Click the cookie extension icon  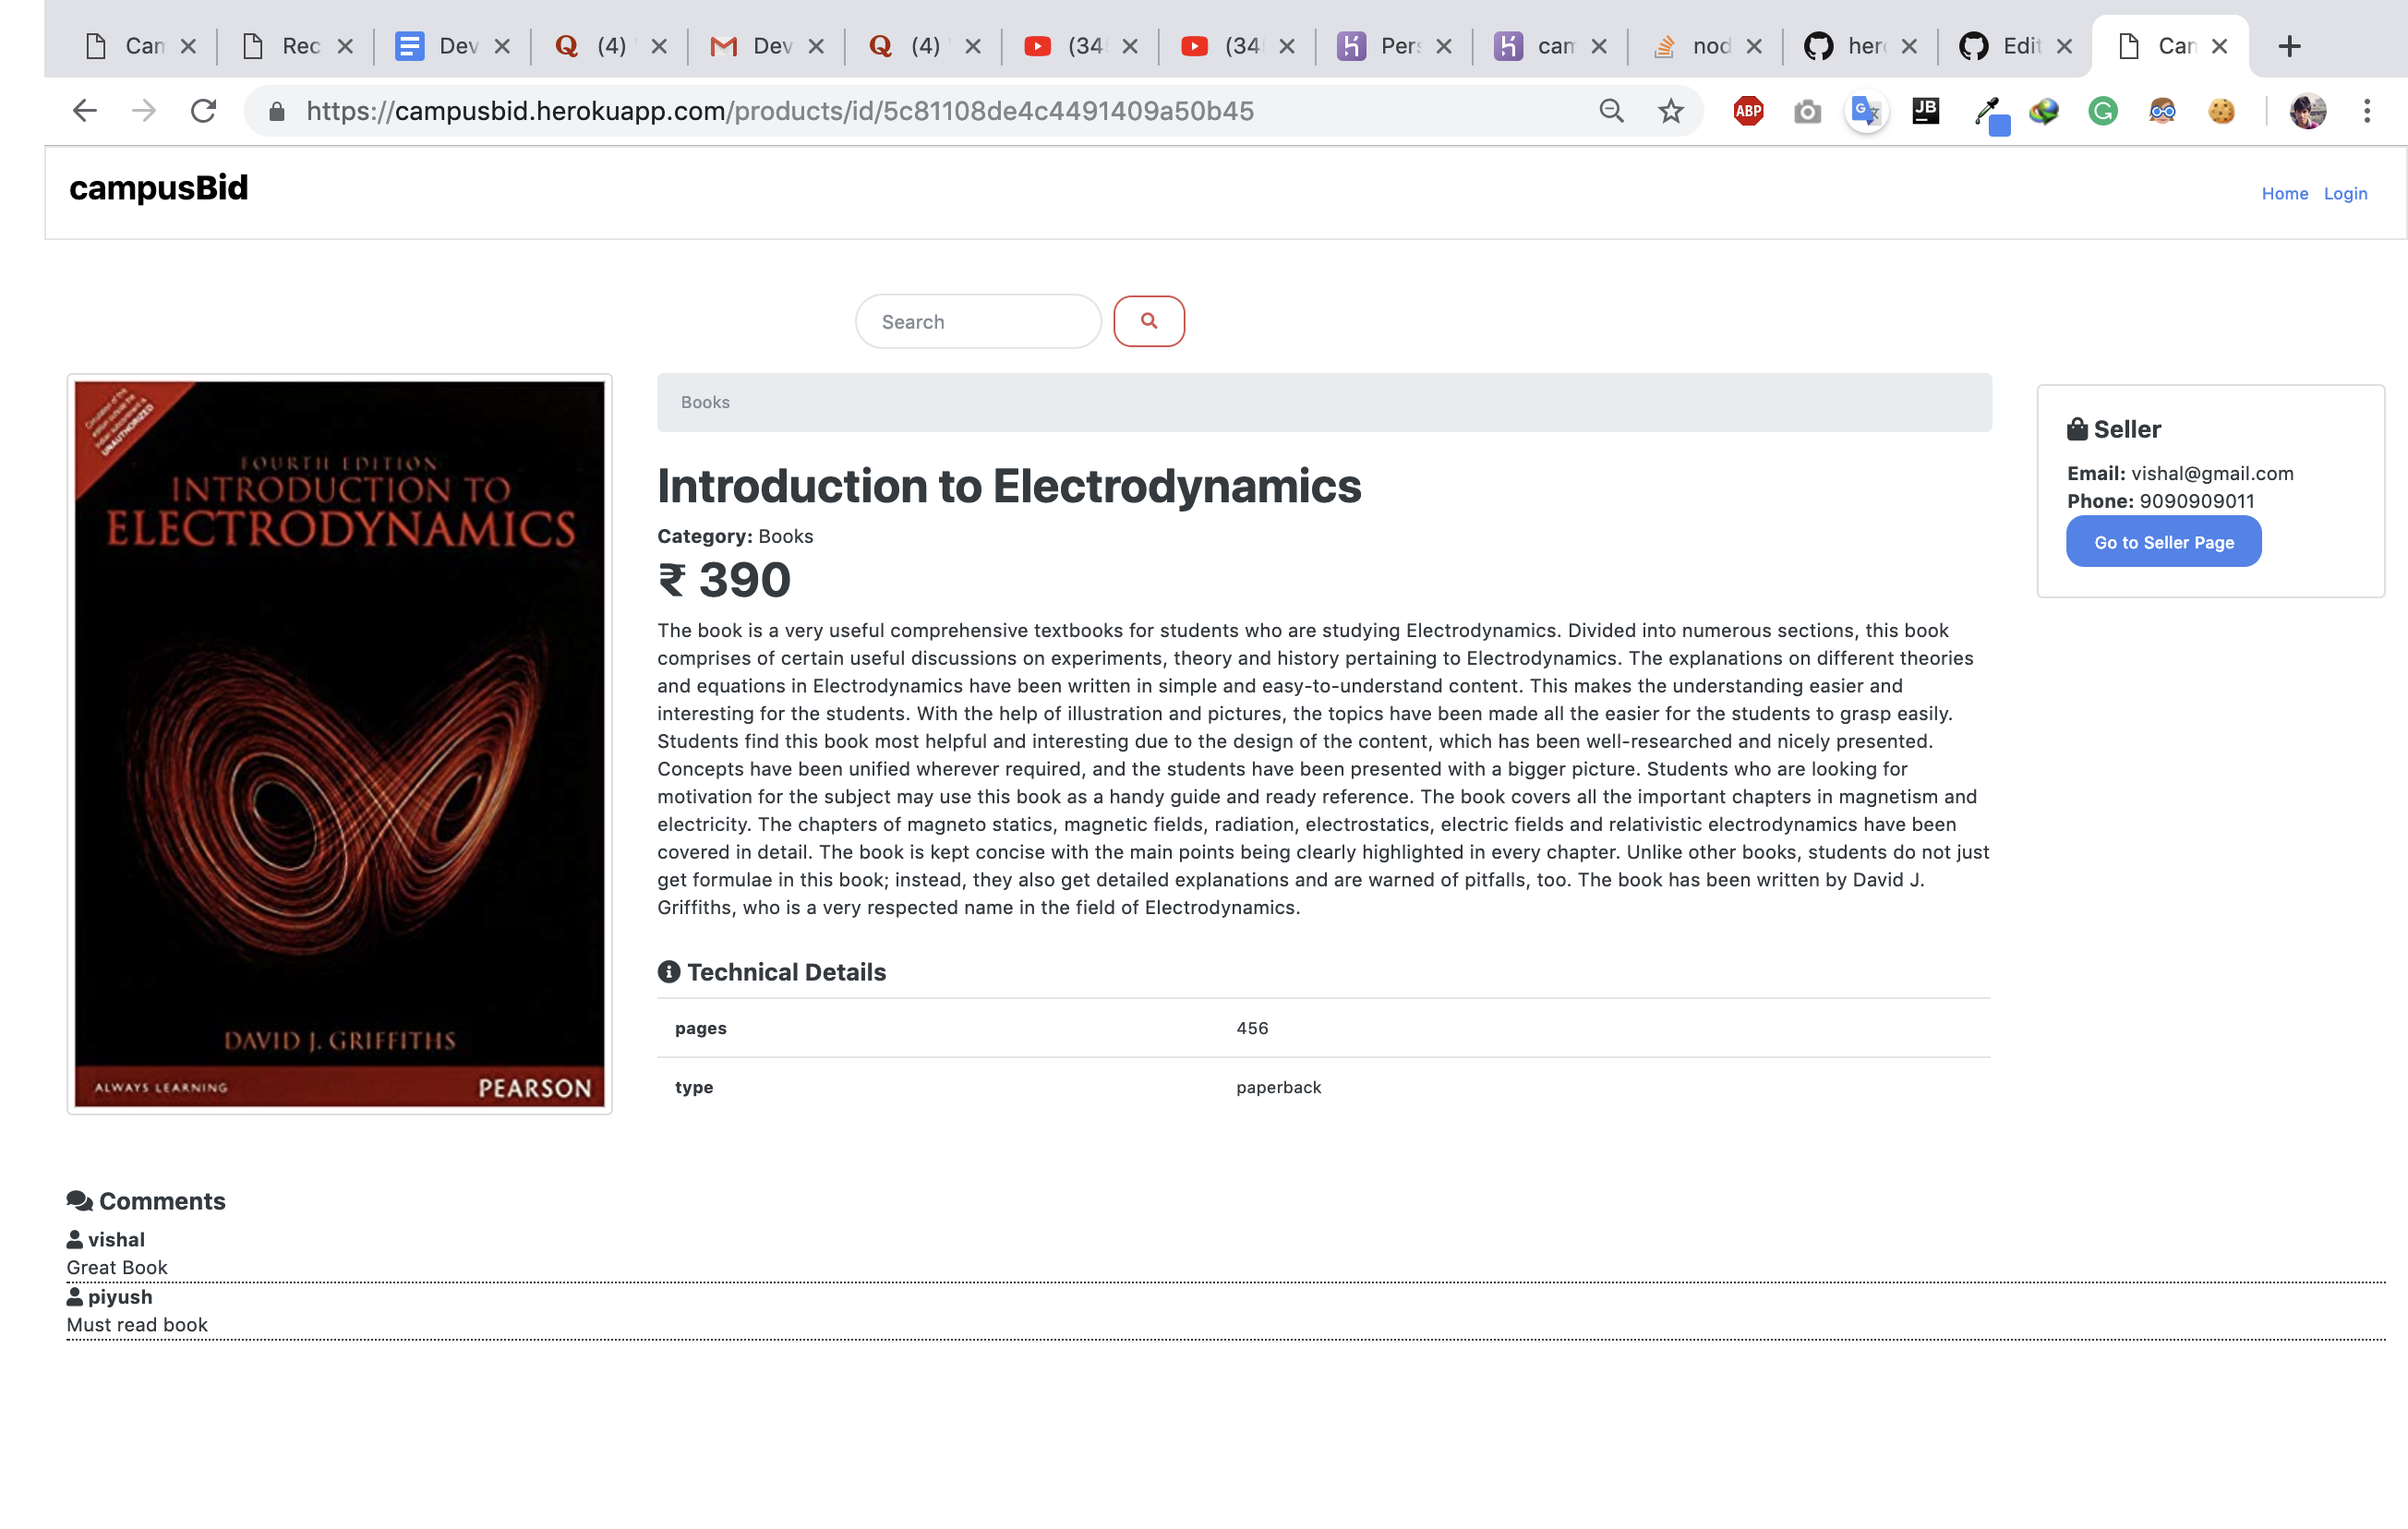pyautogui.click(x=2221, y=111)
